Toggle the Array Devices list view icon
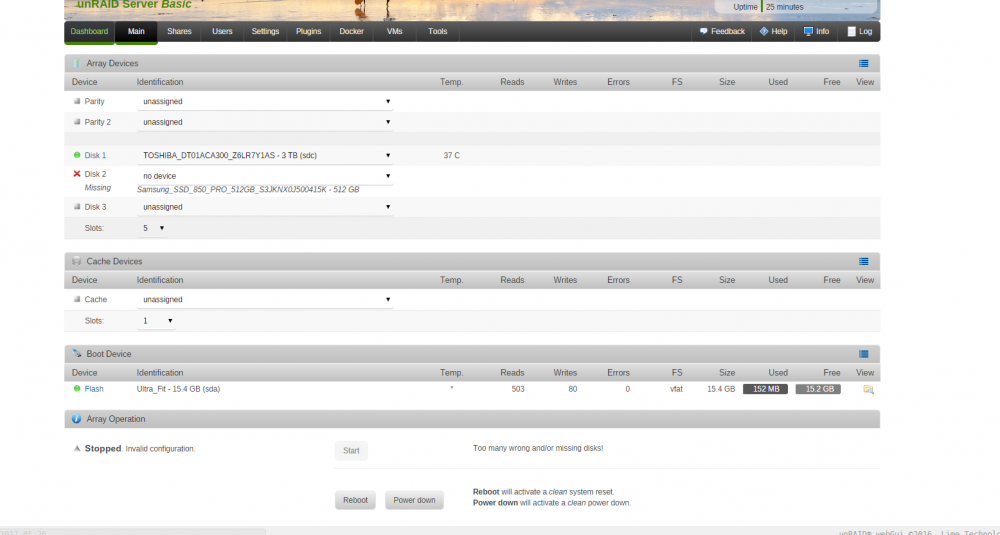Viewport: 1000px width, 535px height. pos(864,63)
